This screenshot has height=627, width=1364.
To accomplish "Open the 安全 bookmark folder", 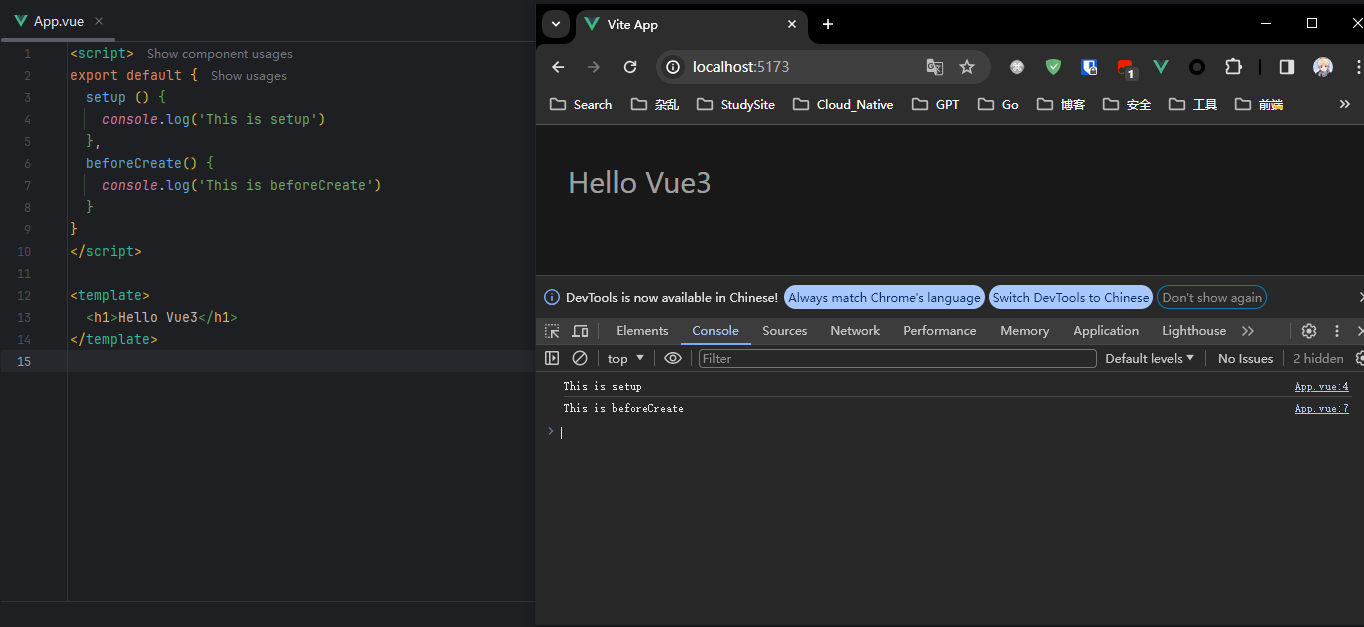I will pyautogui.click(x=1127, y=104).
